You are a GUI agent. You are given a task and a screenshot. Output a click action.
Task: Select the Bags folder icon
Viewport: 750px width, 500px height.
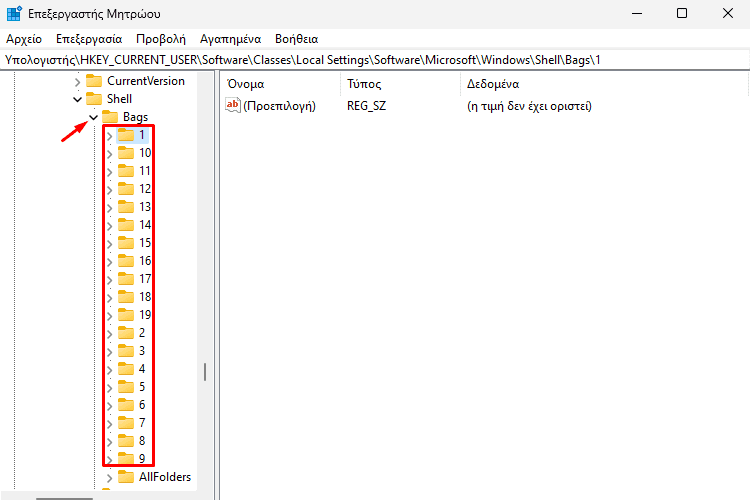(x=110, y=117)
